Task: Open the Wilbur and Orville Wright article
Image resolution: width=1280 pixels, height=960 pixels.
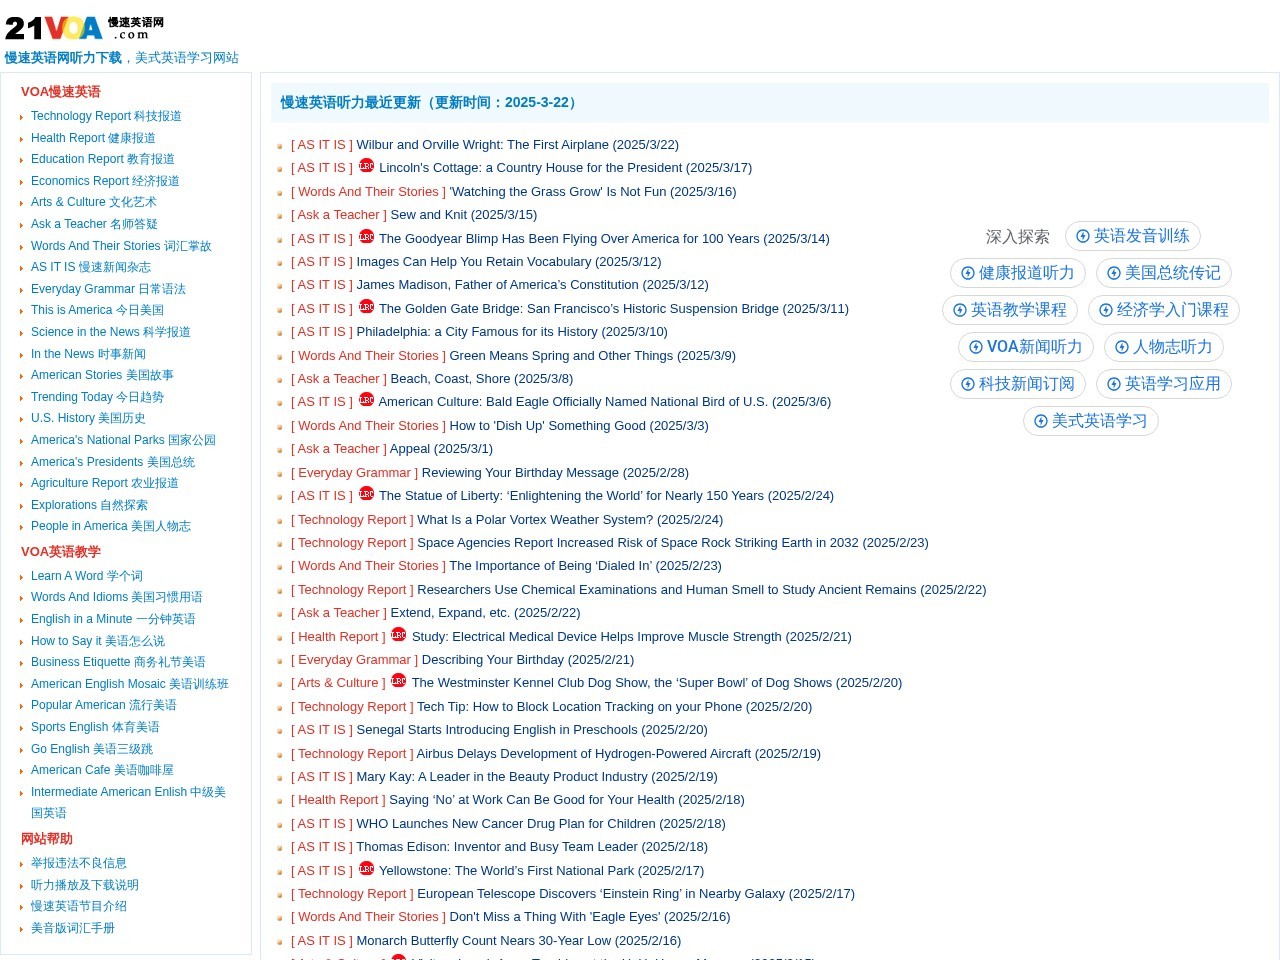Action: point(517,145)
